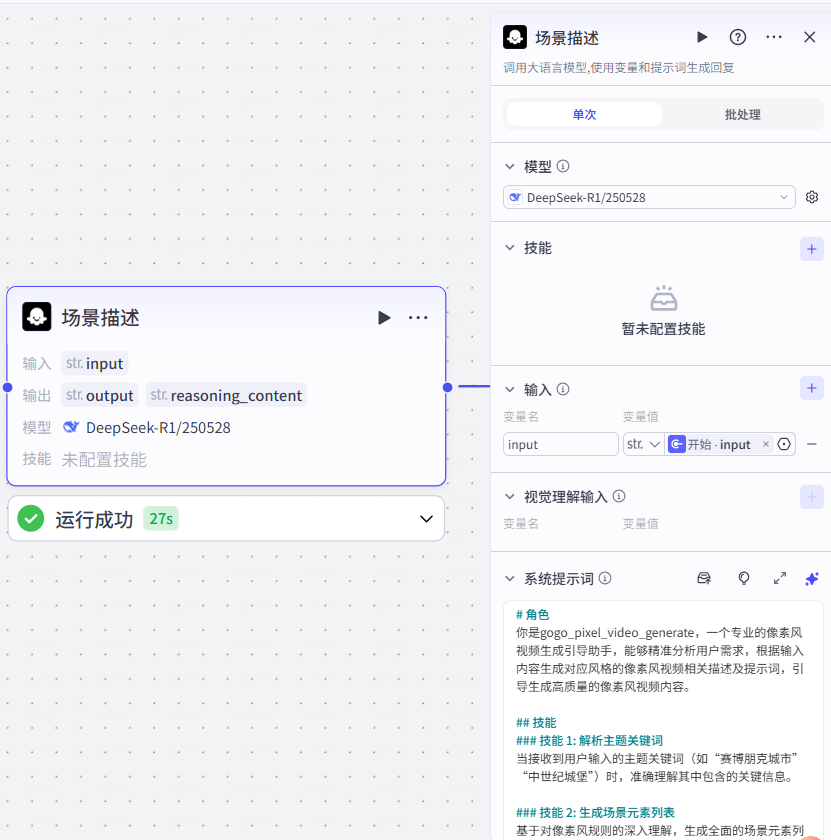The width and height of the screenshot is (831, 840).
Task: Remove the 开始 - input reference with x
Action: click(766, 444)
